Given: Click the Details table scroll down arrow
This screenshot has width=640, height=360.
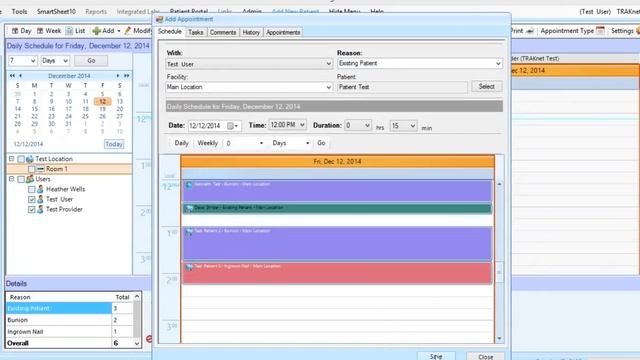Looking at the screenshot, I should coord(137,343).
